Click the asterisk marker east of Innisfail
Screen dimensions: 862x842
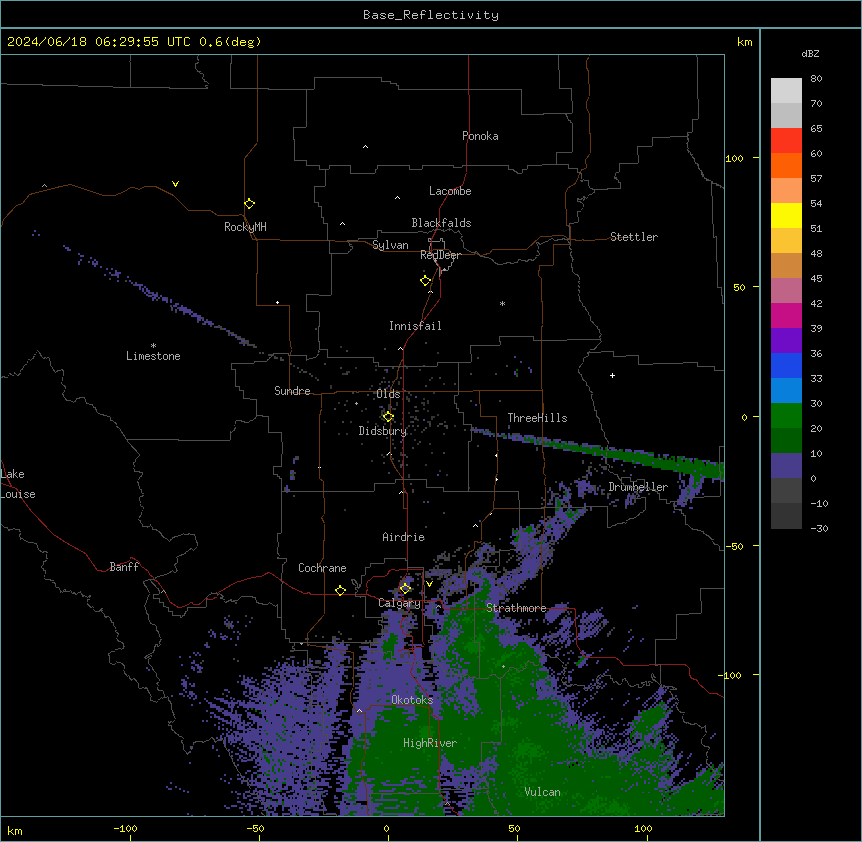(x=502, y=303)
